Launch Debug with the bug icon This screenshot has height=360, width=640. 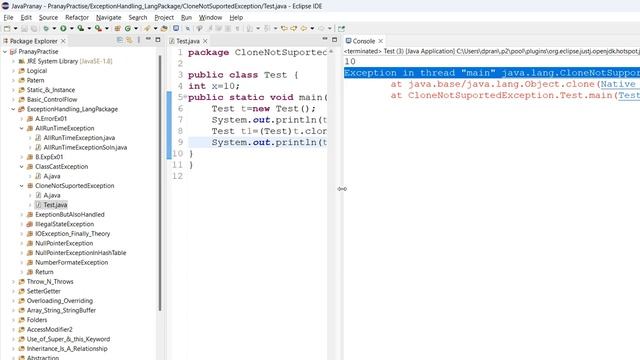coord(46,29)
